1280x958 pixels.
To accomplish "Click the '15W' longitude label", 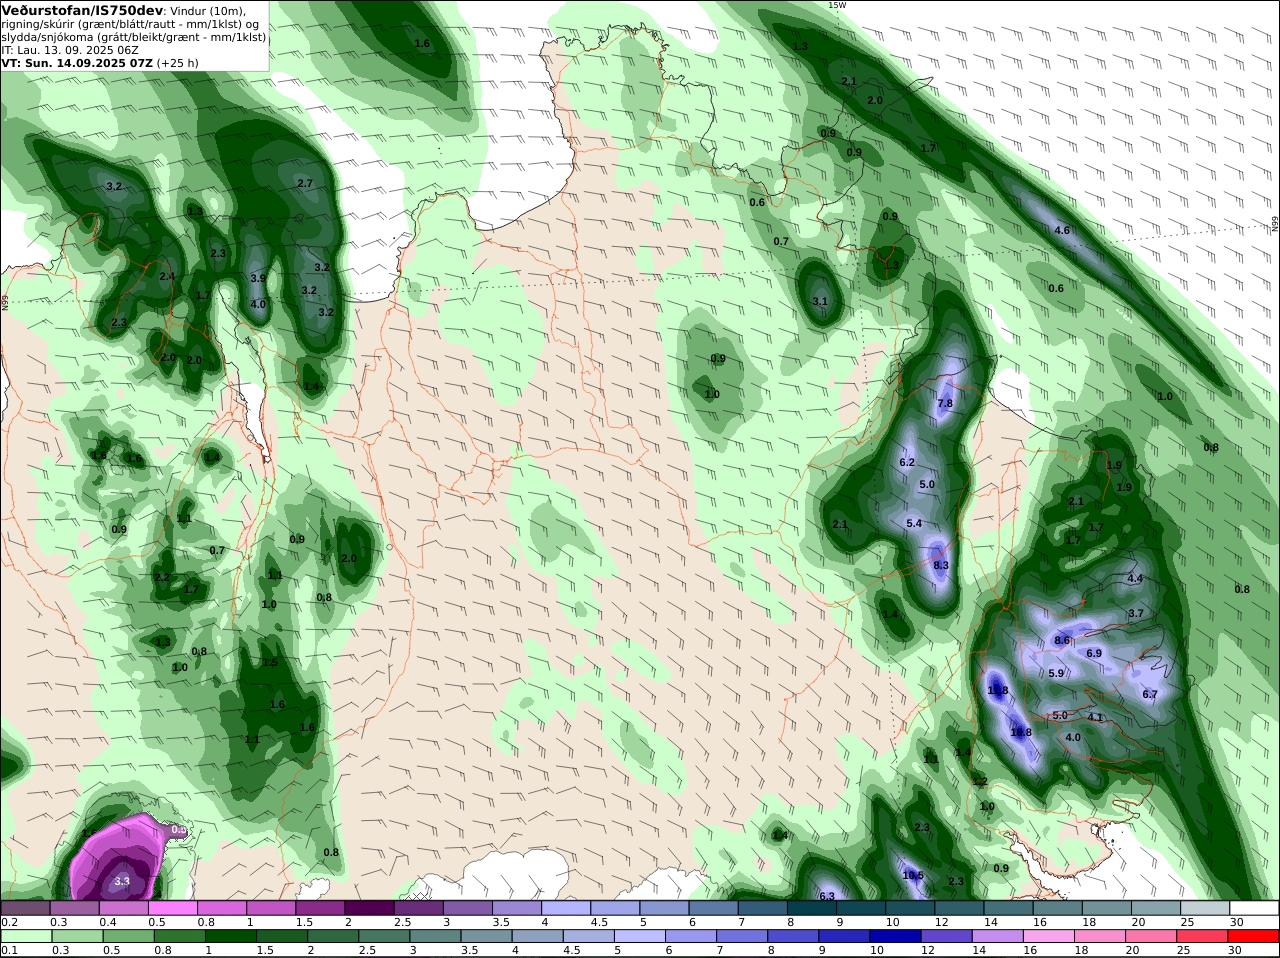I will 837,5.
